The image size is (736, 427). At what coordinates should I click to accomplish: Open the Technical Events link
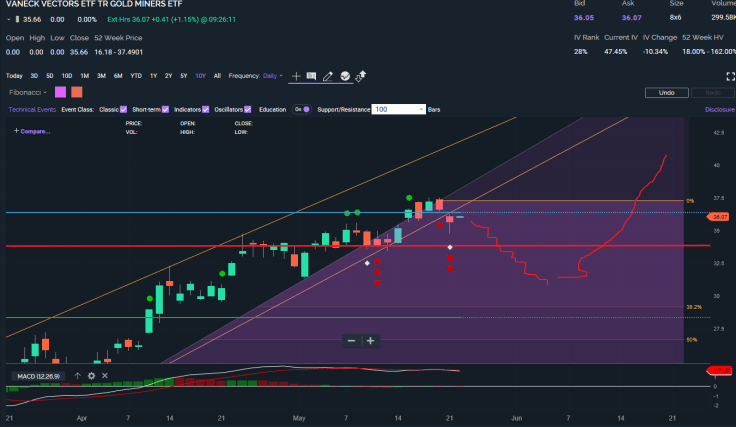tap(32, 109)
